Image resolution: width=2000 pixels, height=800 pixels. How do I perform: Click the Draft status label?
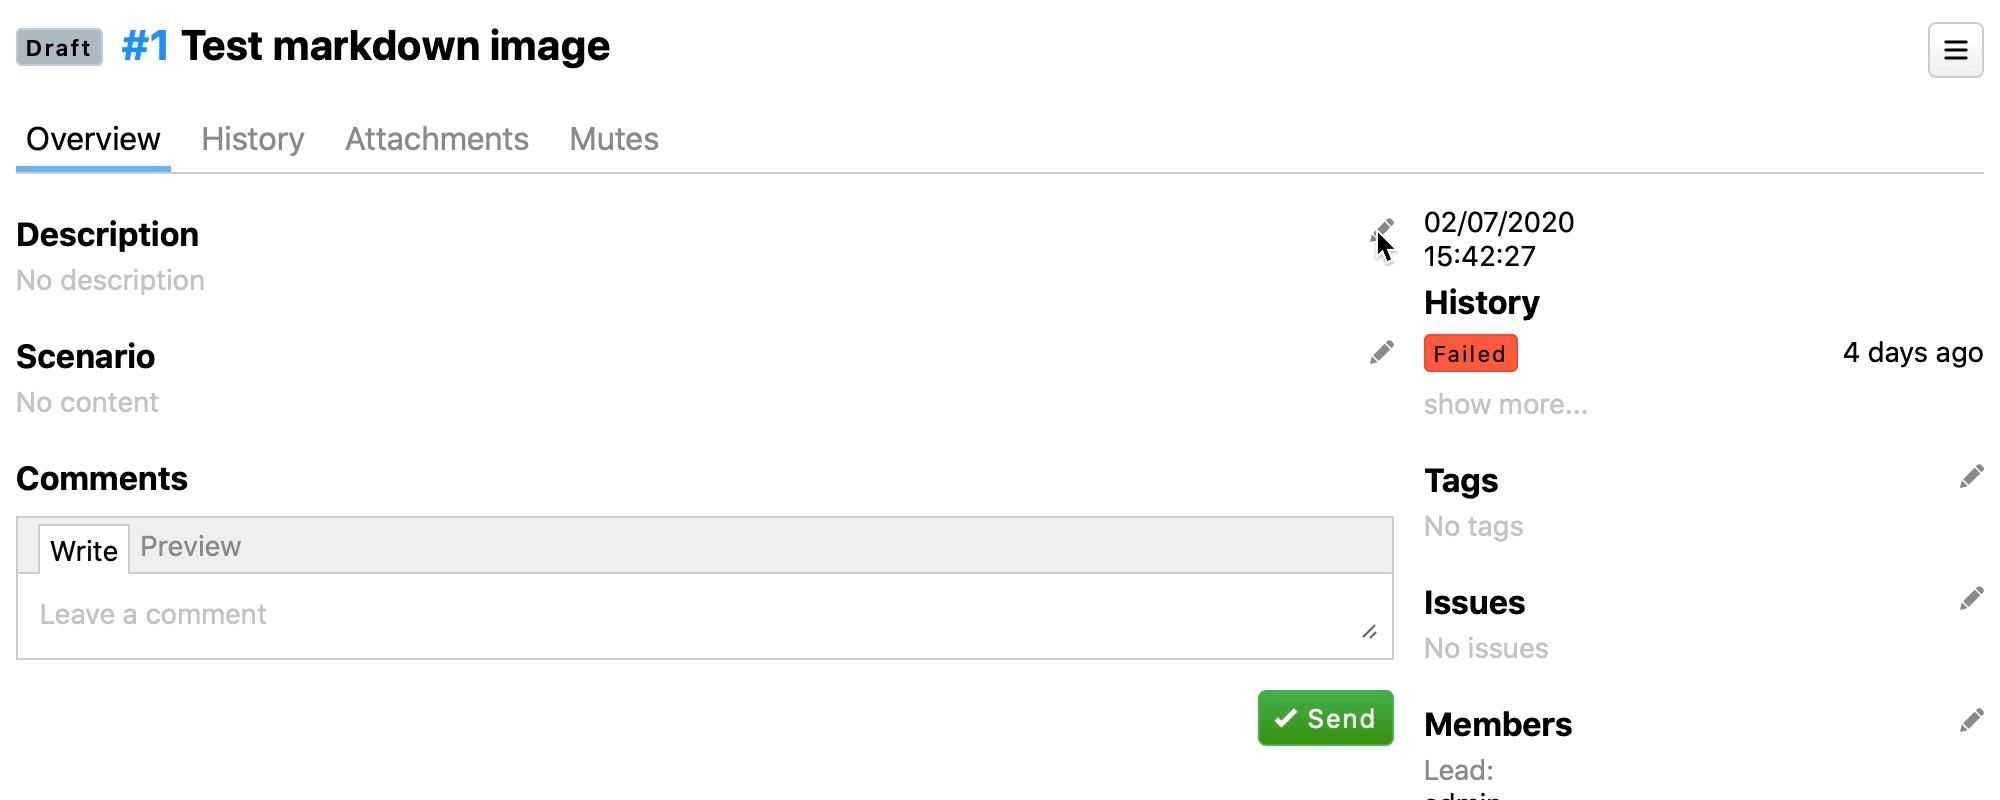59,48
